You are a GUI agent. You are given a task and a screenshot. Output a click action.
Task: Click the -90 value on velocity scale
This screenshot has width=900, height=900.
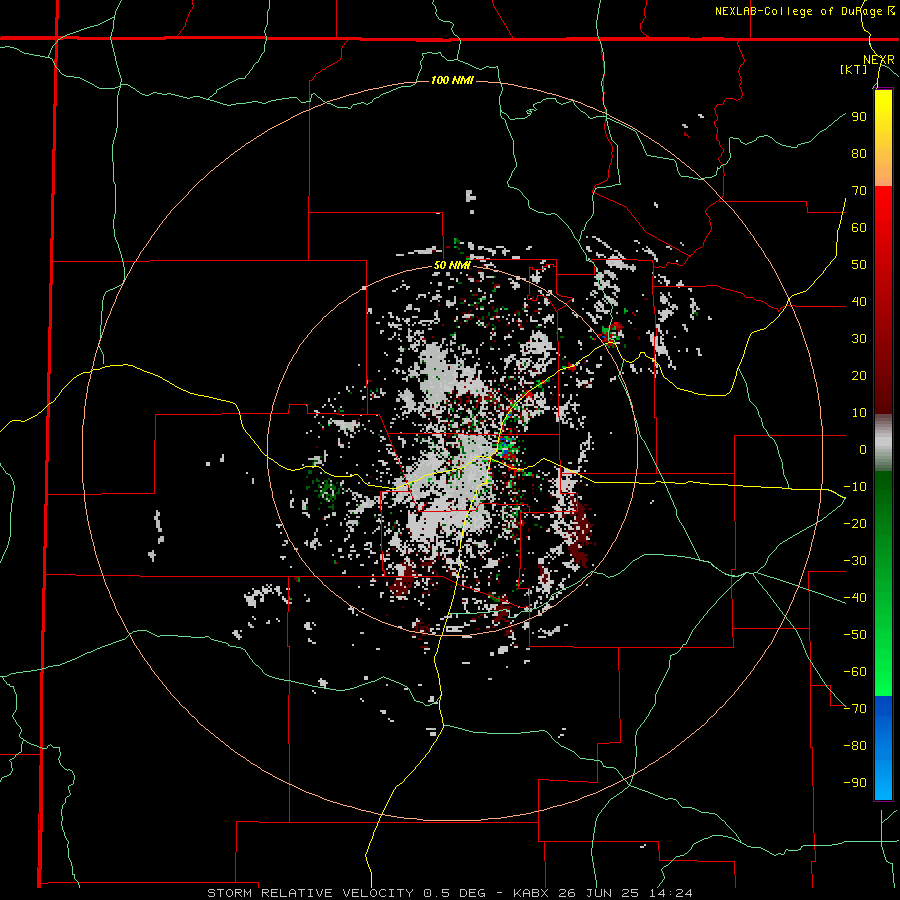[x=855, y=783]
